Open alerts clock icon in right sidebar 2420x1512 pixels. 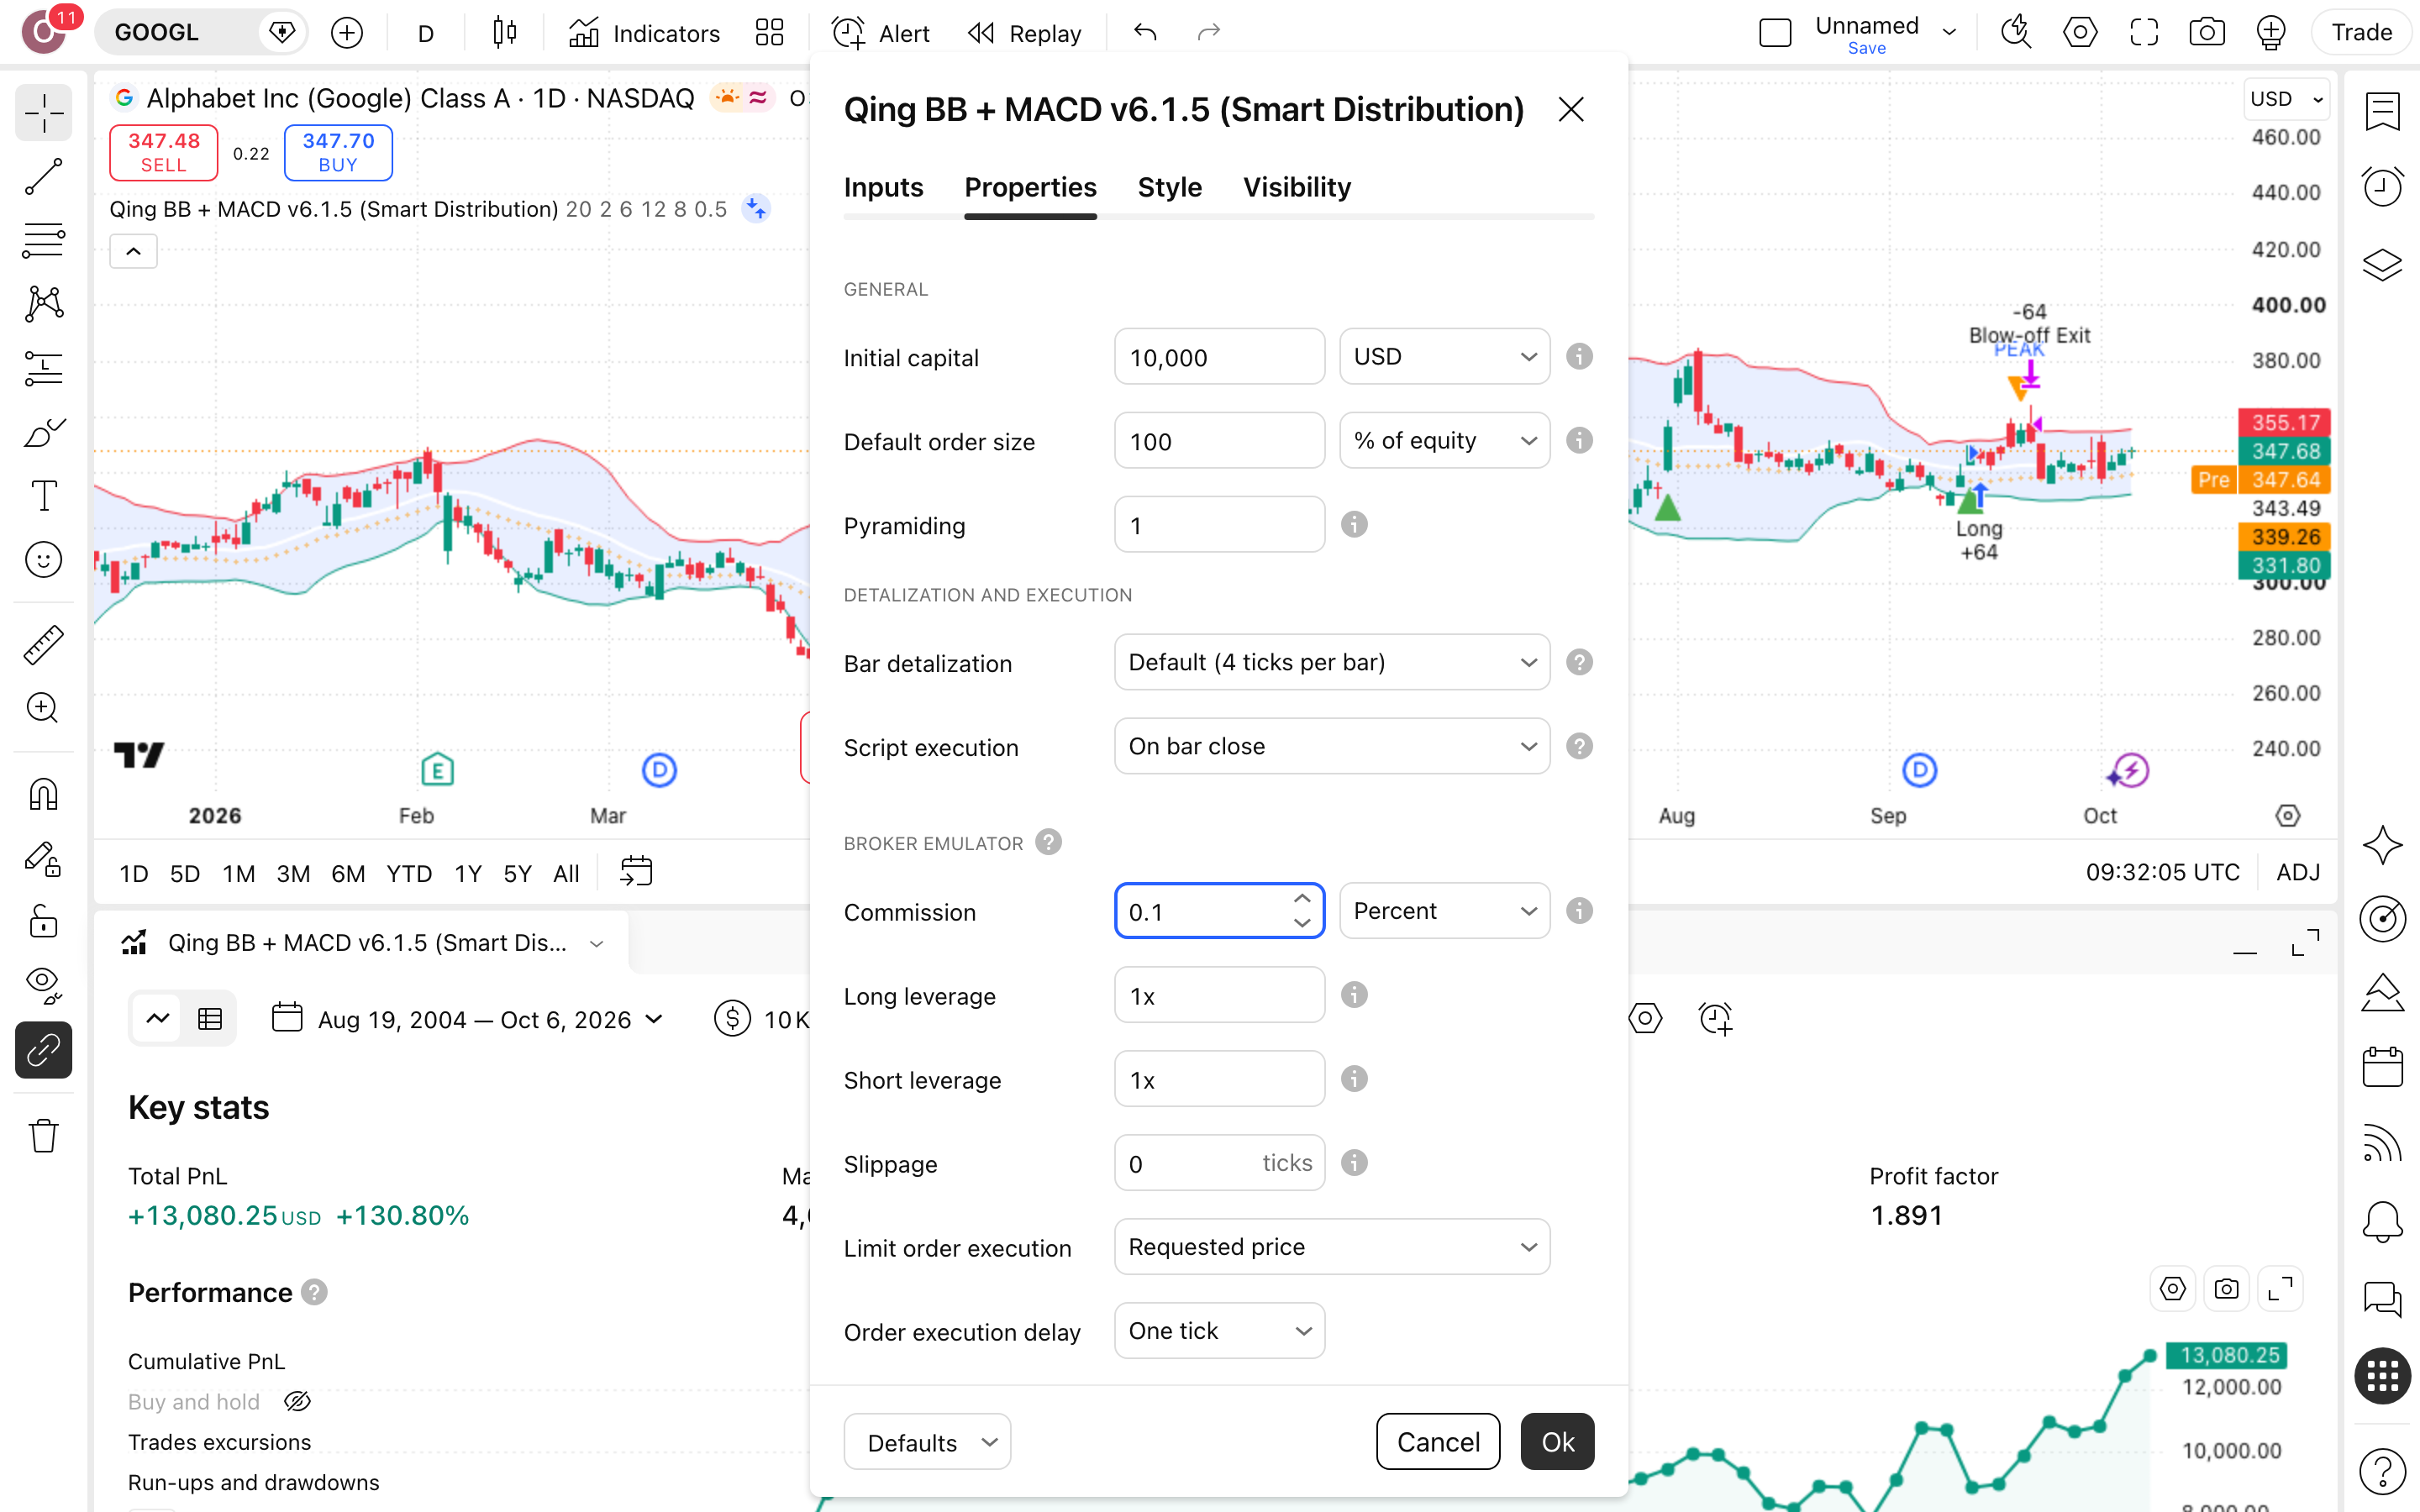[2382, 187]
